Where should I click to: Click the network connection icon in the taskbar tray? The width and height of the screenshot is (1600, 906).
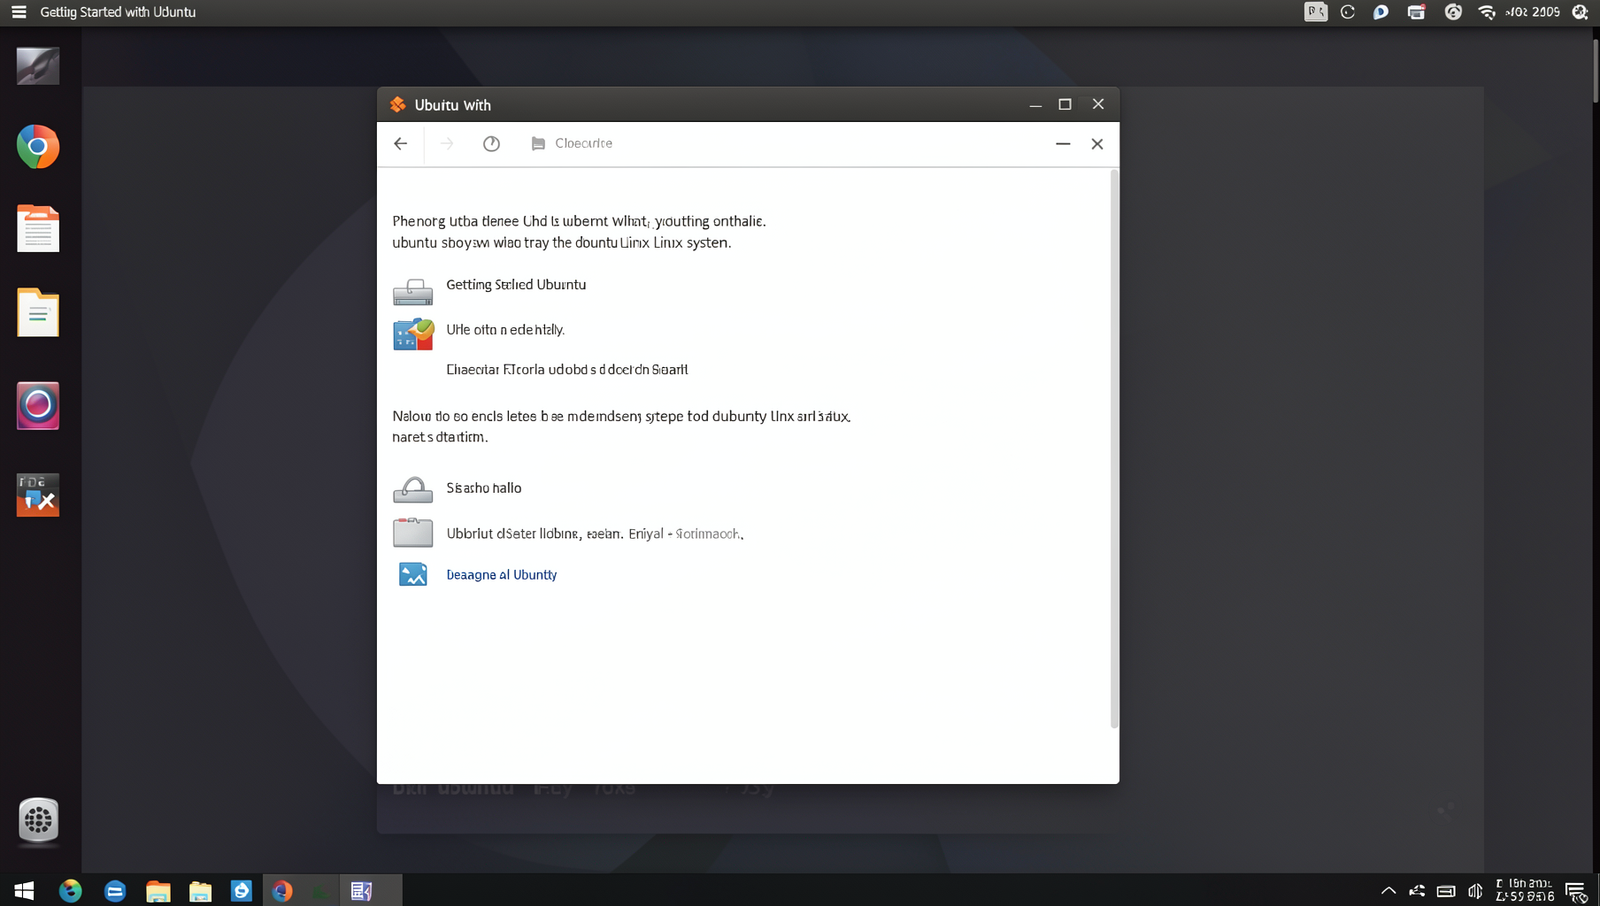coord(1417,891)
